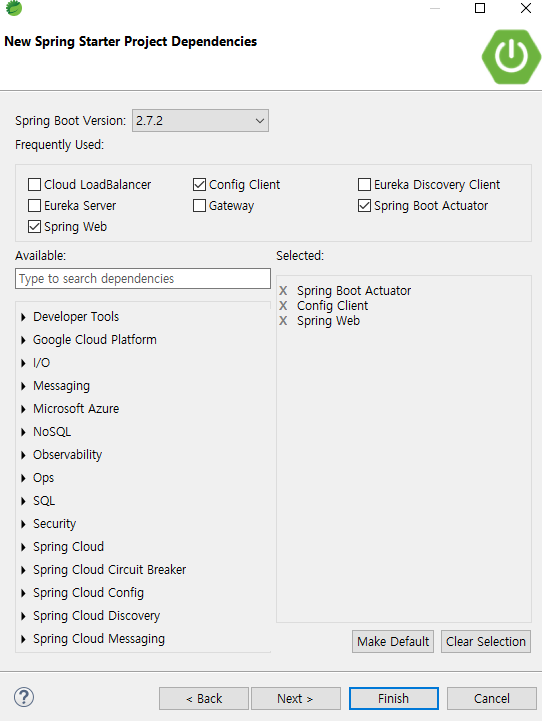Expand Spring Cloud Circuit Breaker category
The image size is (542, 721).
(x=23, y=570)
